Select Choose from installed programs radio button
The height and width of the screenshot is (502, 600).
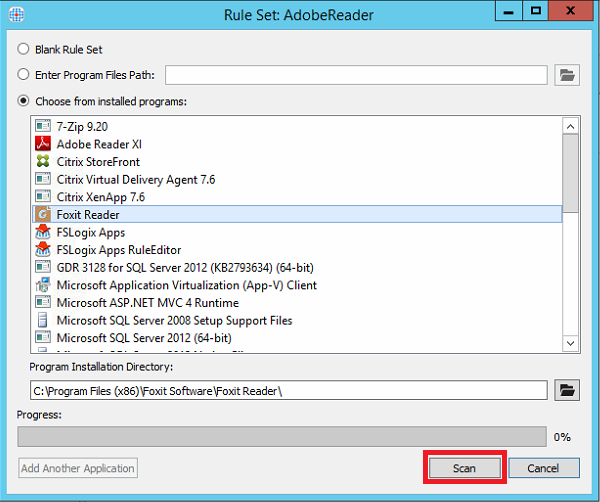[x=23, y=101]
